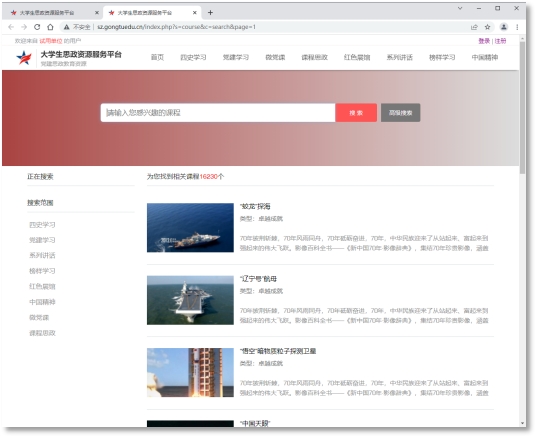Viewport: 535px width, 437px height.
Task: Open a new tab with plus icon
Action: click(x=210, y=13)
